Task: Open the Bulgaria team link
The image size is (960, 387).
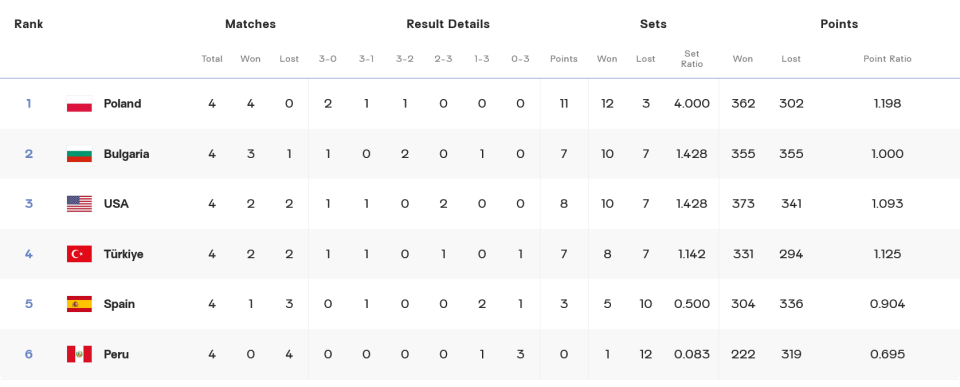Action: 126,154
